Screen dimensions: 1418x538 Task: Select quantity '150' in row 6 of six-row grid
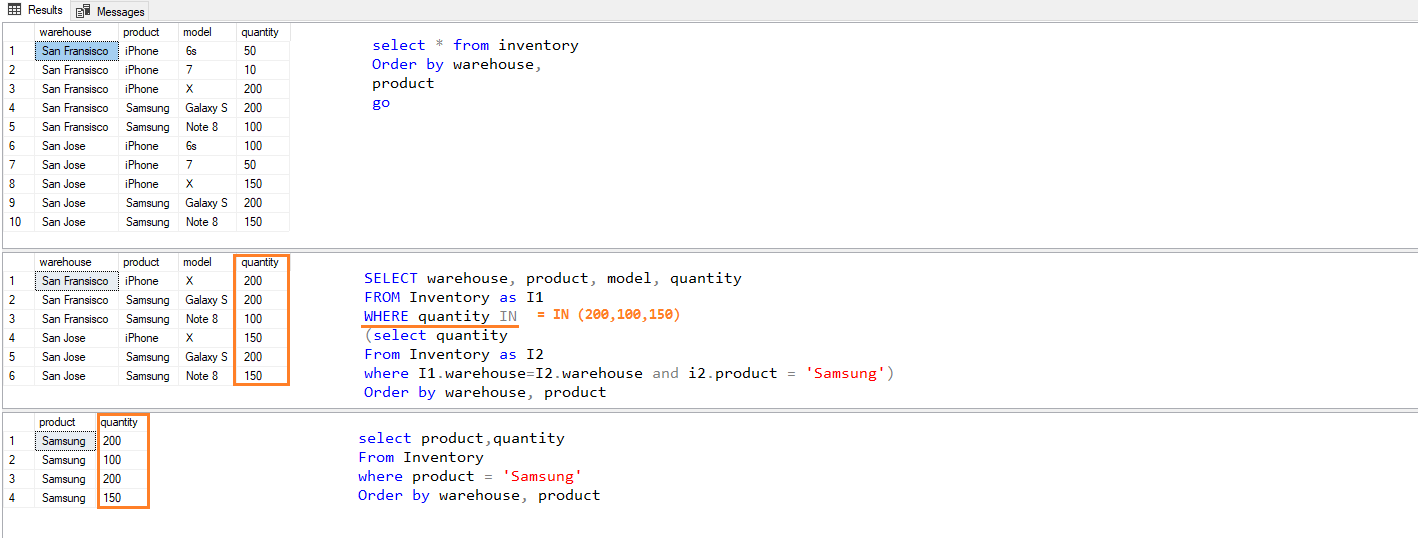coord(264,376)
